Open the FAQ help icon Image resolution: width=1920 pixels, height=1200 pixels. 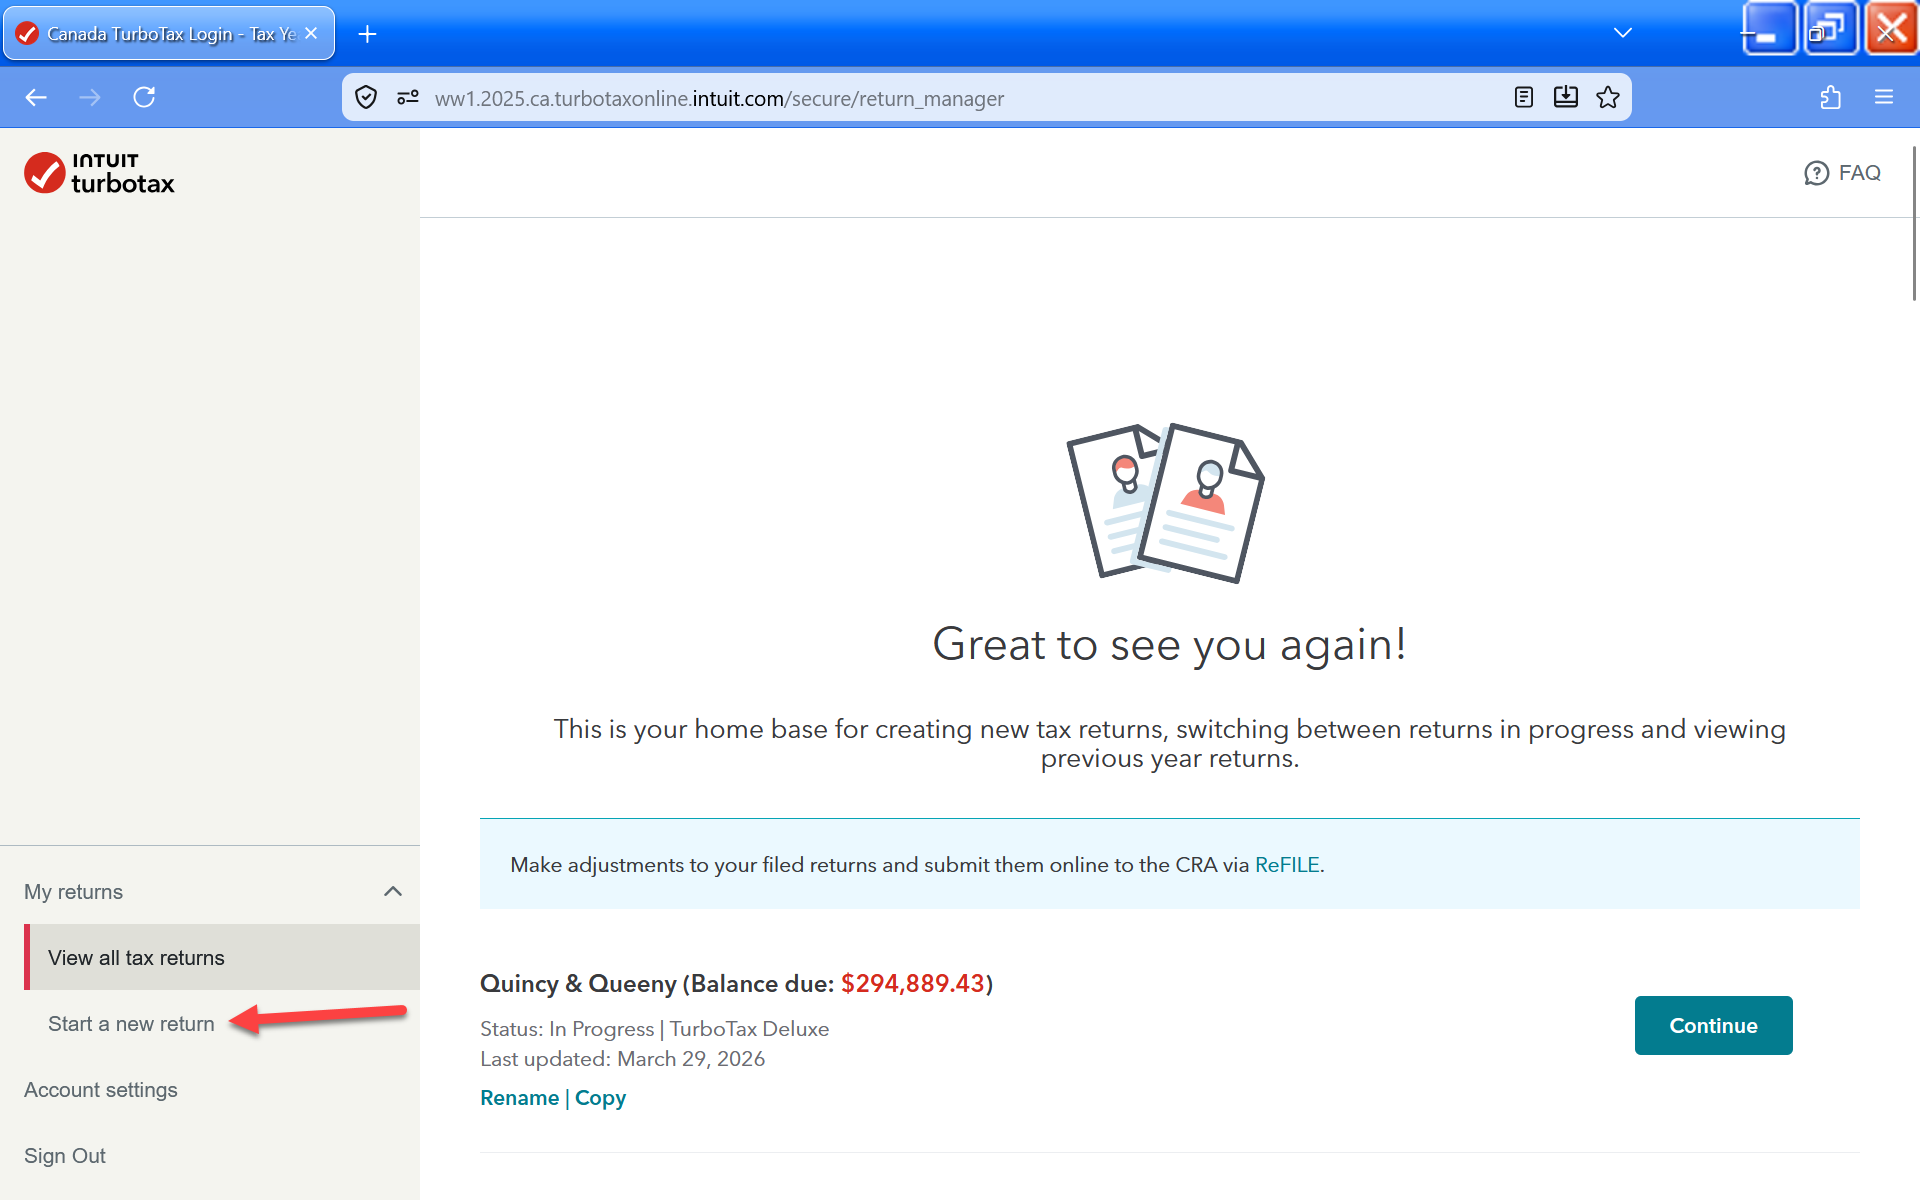(1816, 173)
